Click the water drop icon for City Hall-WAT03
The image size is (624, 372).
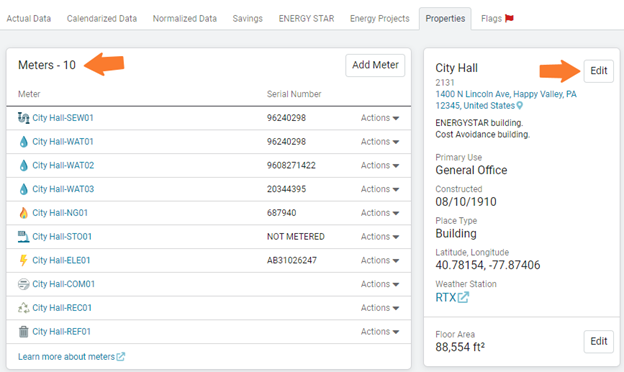23,189
